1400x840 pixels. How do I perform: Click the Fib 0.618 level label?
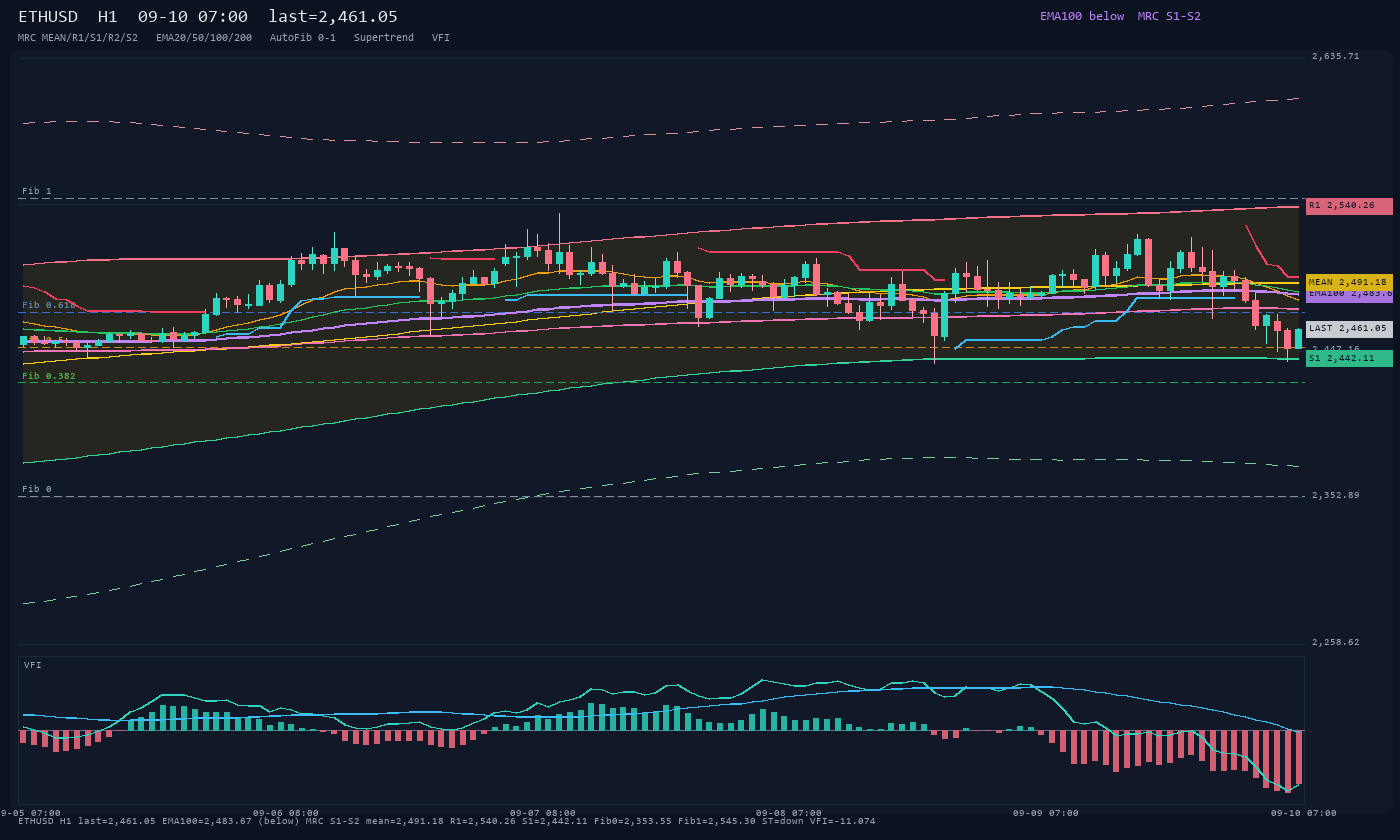point(49,305)
